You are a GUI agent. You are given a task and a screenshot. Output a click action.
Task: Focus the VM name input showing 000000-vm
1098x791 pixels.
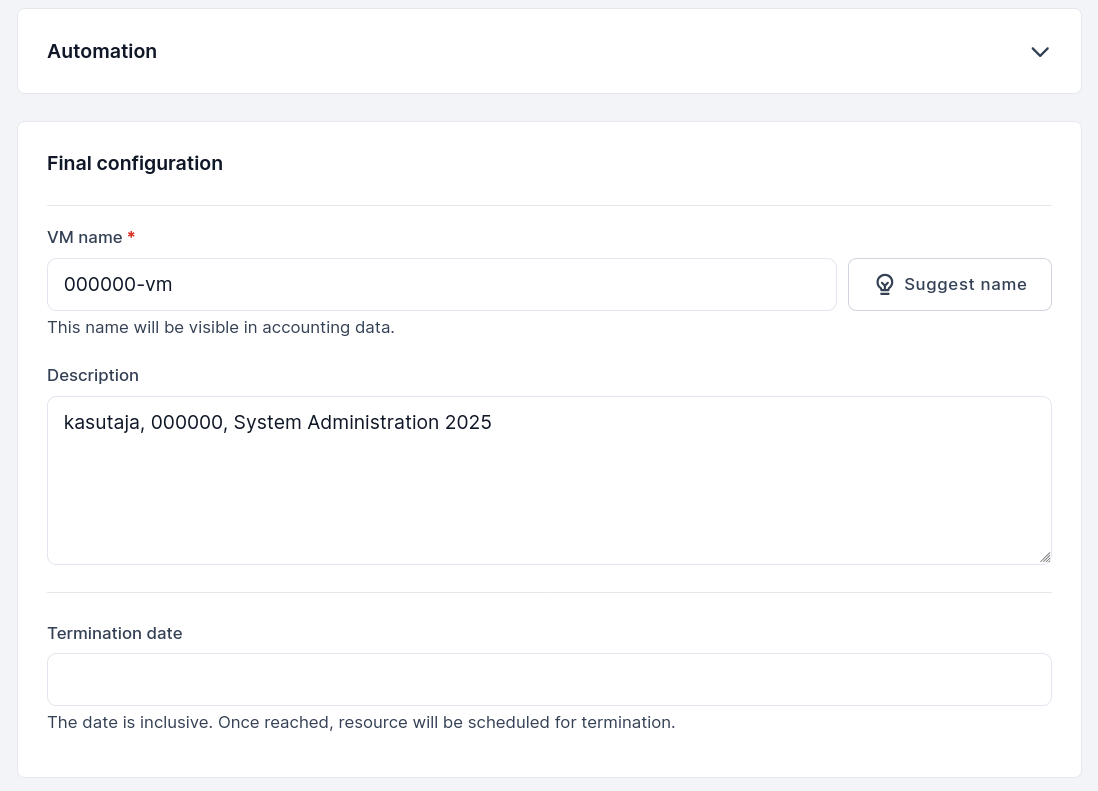(x=441, y=284)
